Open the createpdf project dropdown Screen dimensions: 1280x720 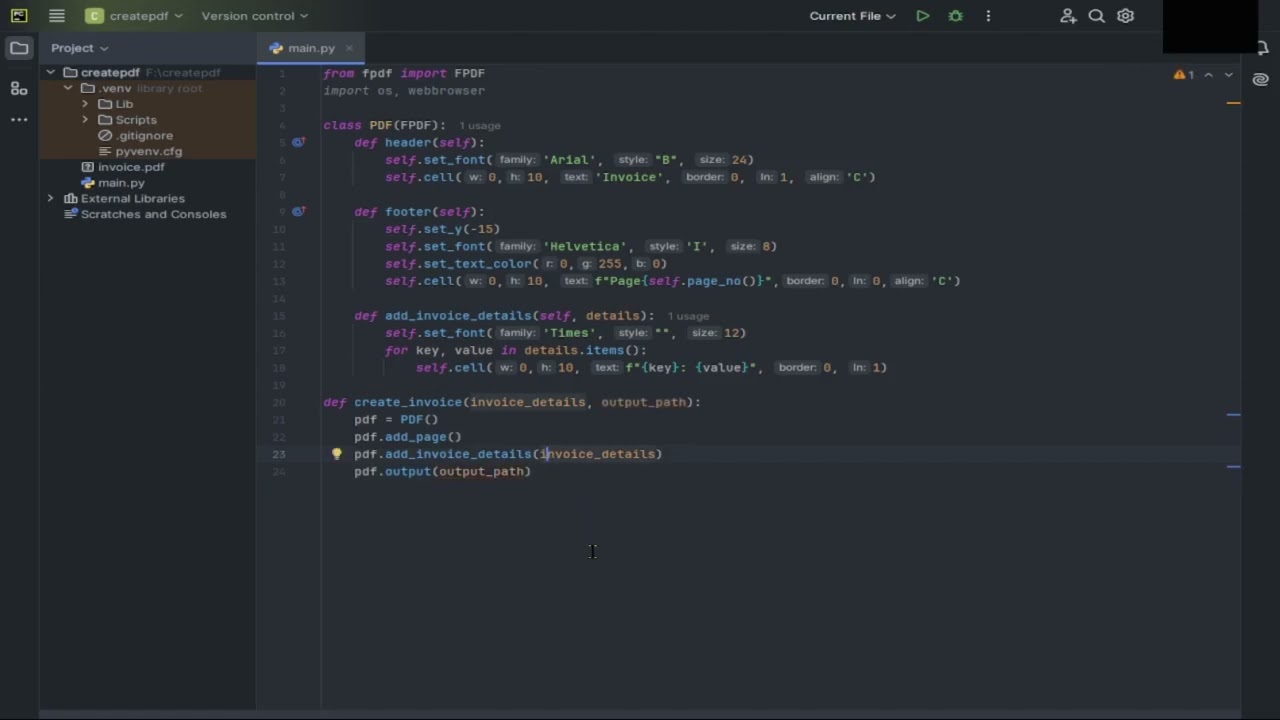(135, 16)
